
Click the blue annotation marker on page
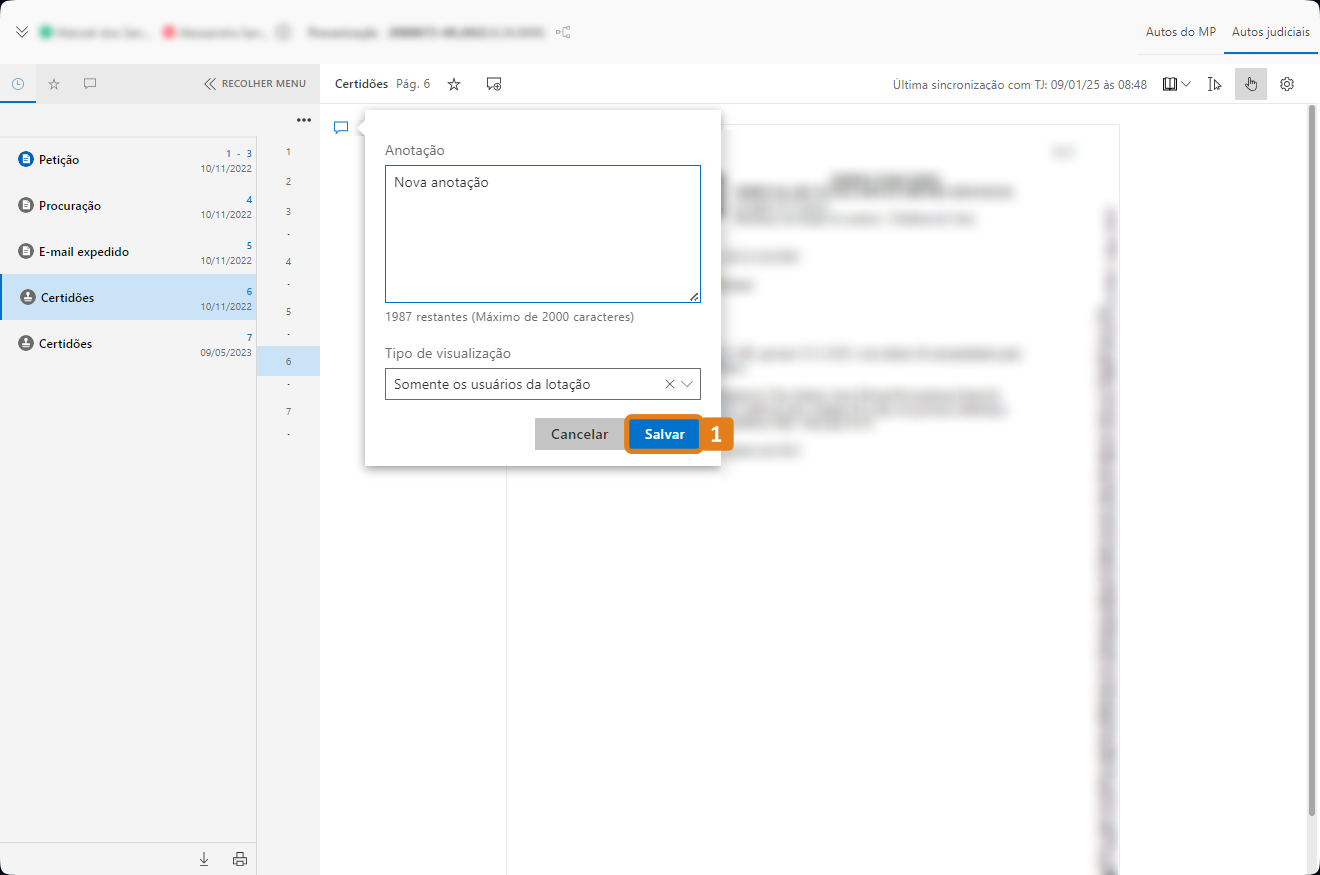click(341, 127)
